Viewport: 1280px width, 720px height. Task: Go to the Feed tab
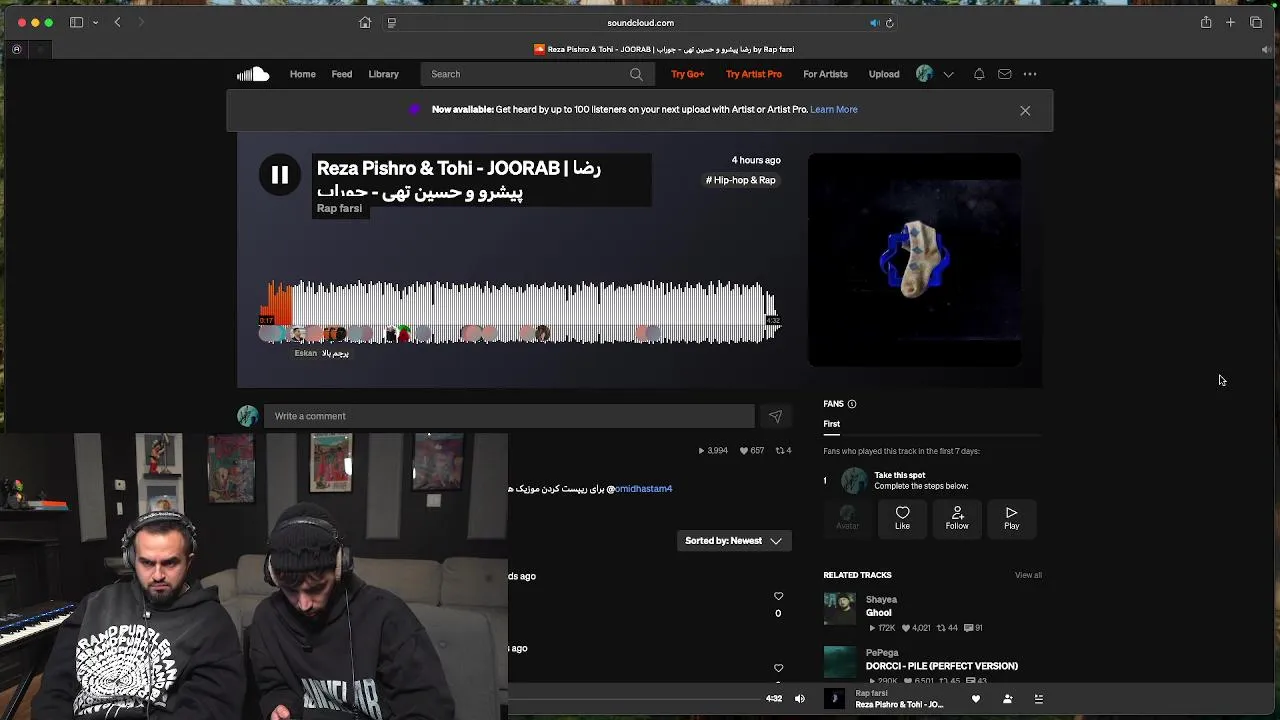click(342, 74)
